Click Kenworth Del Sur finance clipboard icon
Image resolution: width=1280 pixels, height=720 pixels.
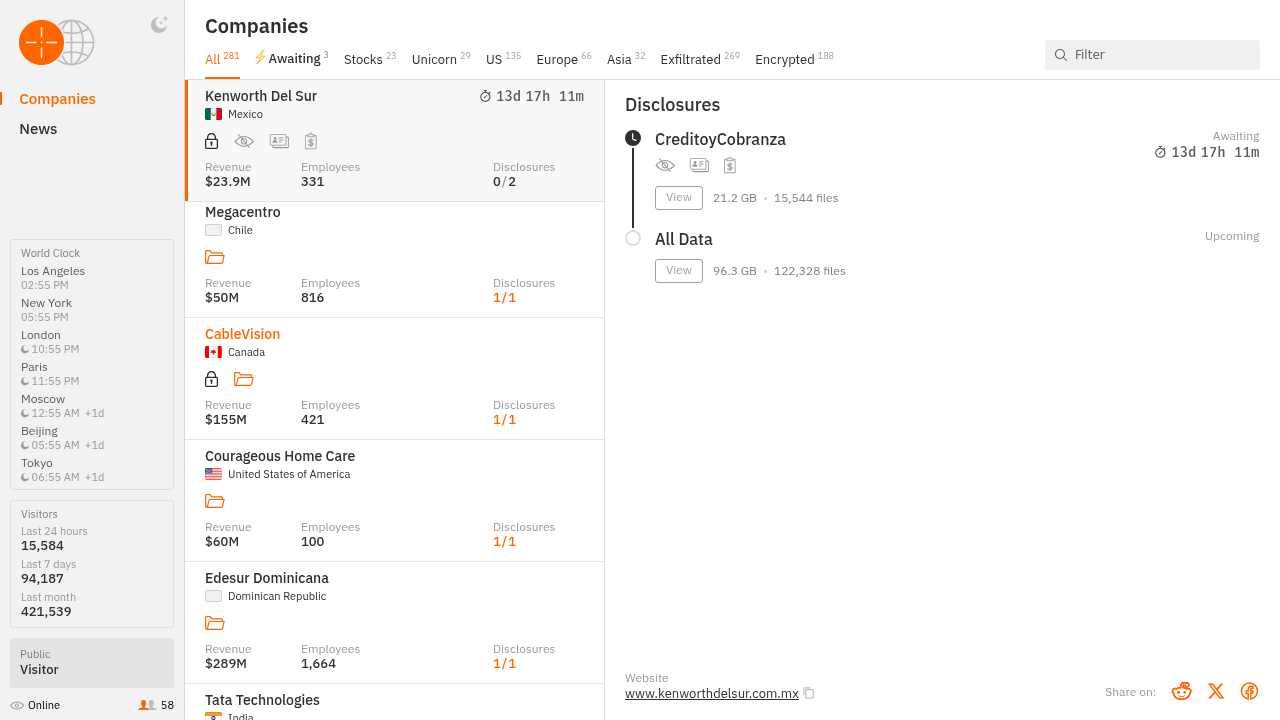[311, 141]
